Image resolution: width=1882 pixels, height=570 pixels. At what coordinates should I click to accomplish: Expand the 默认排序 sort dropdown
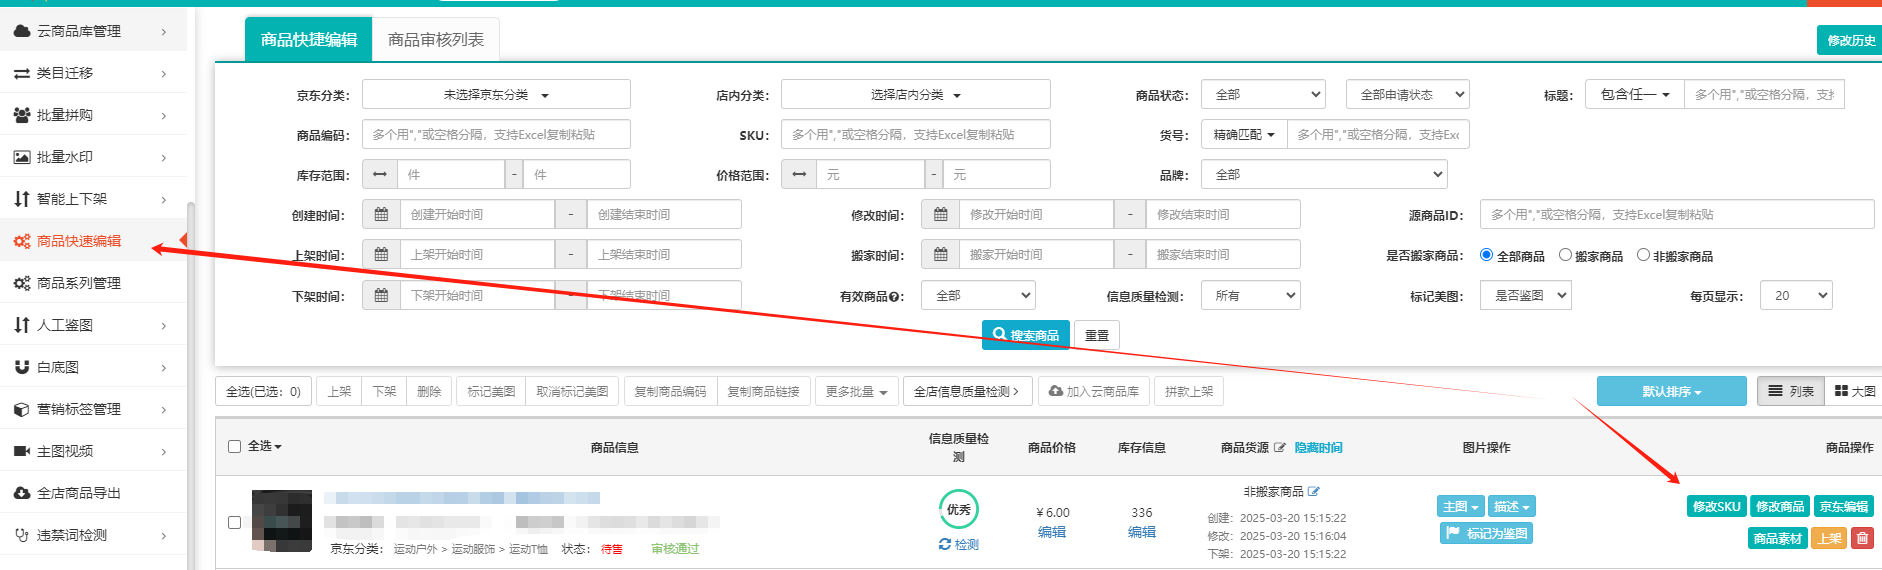tap(1671, 392)
